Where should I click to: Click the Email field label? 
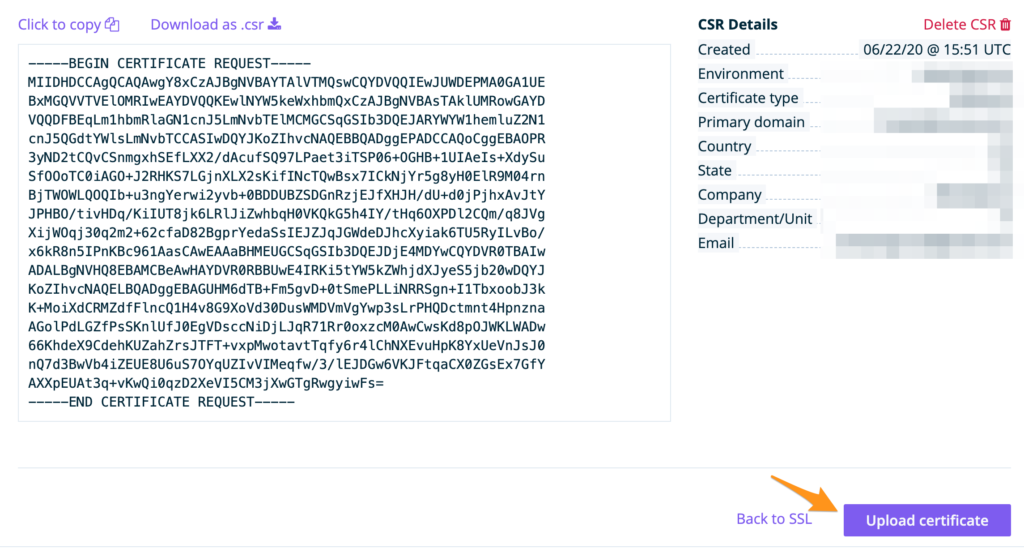[x=716, y=243]
